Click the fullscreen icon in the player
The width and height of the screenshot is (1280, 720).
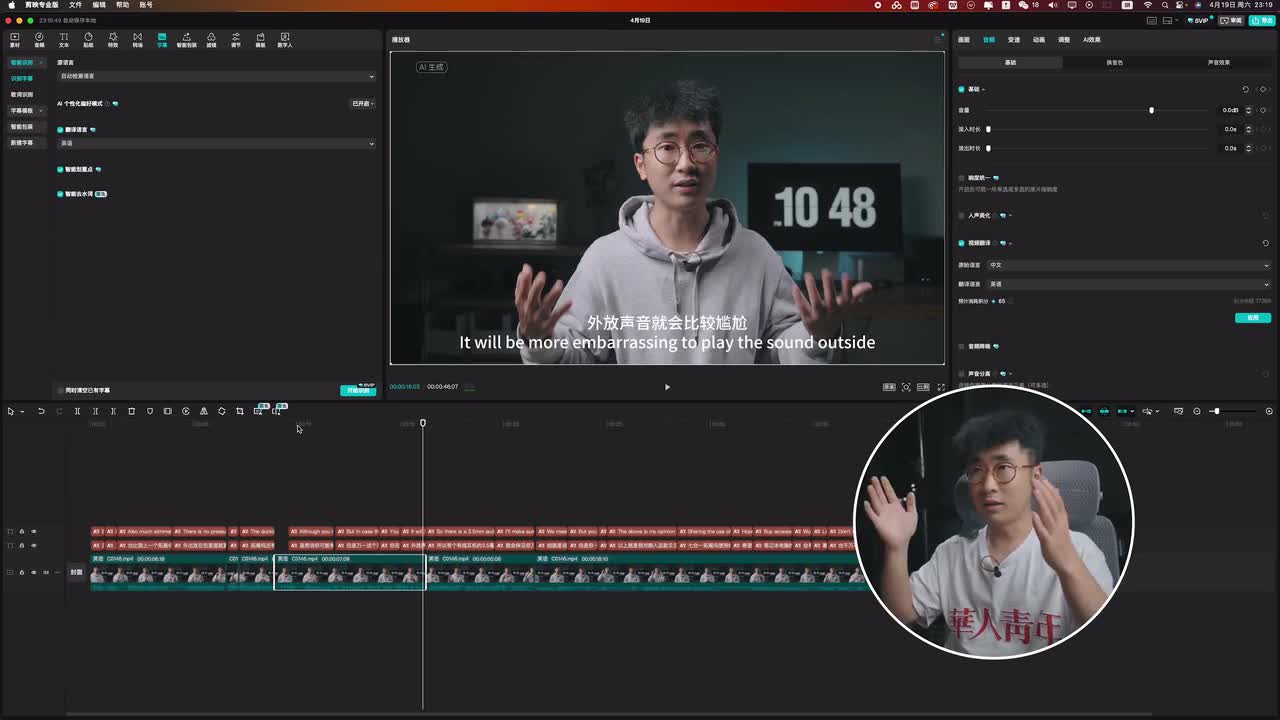pyautogui.click(x=940, y=387)
